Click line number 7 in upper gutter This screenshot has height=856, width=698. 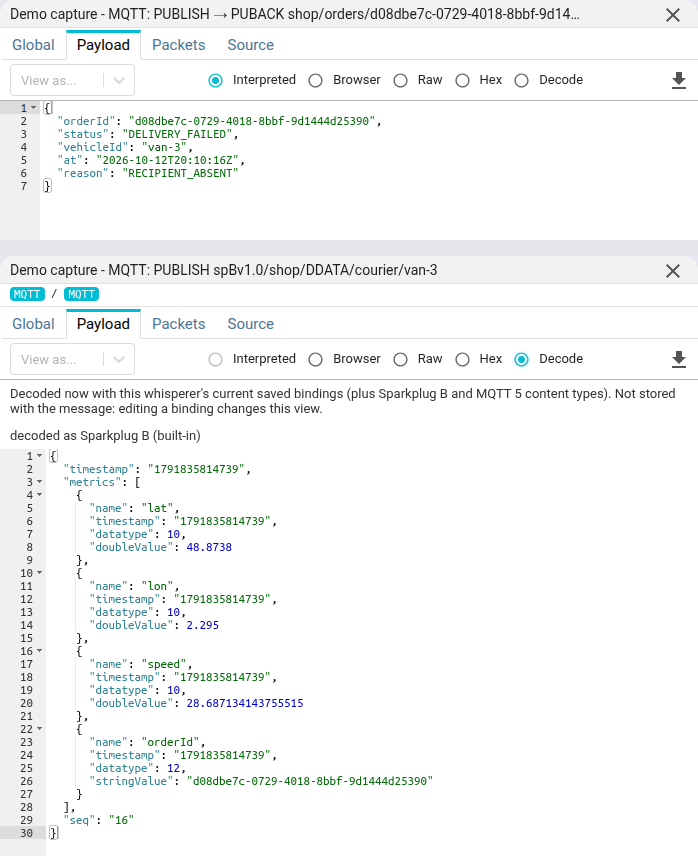tap(23, 186)
